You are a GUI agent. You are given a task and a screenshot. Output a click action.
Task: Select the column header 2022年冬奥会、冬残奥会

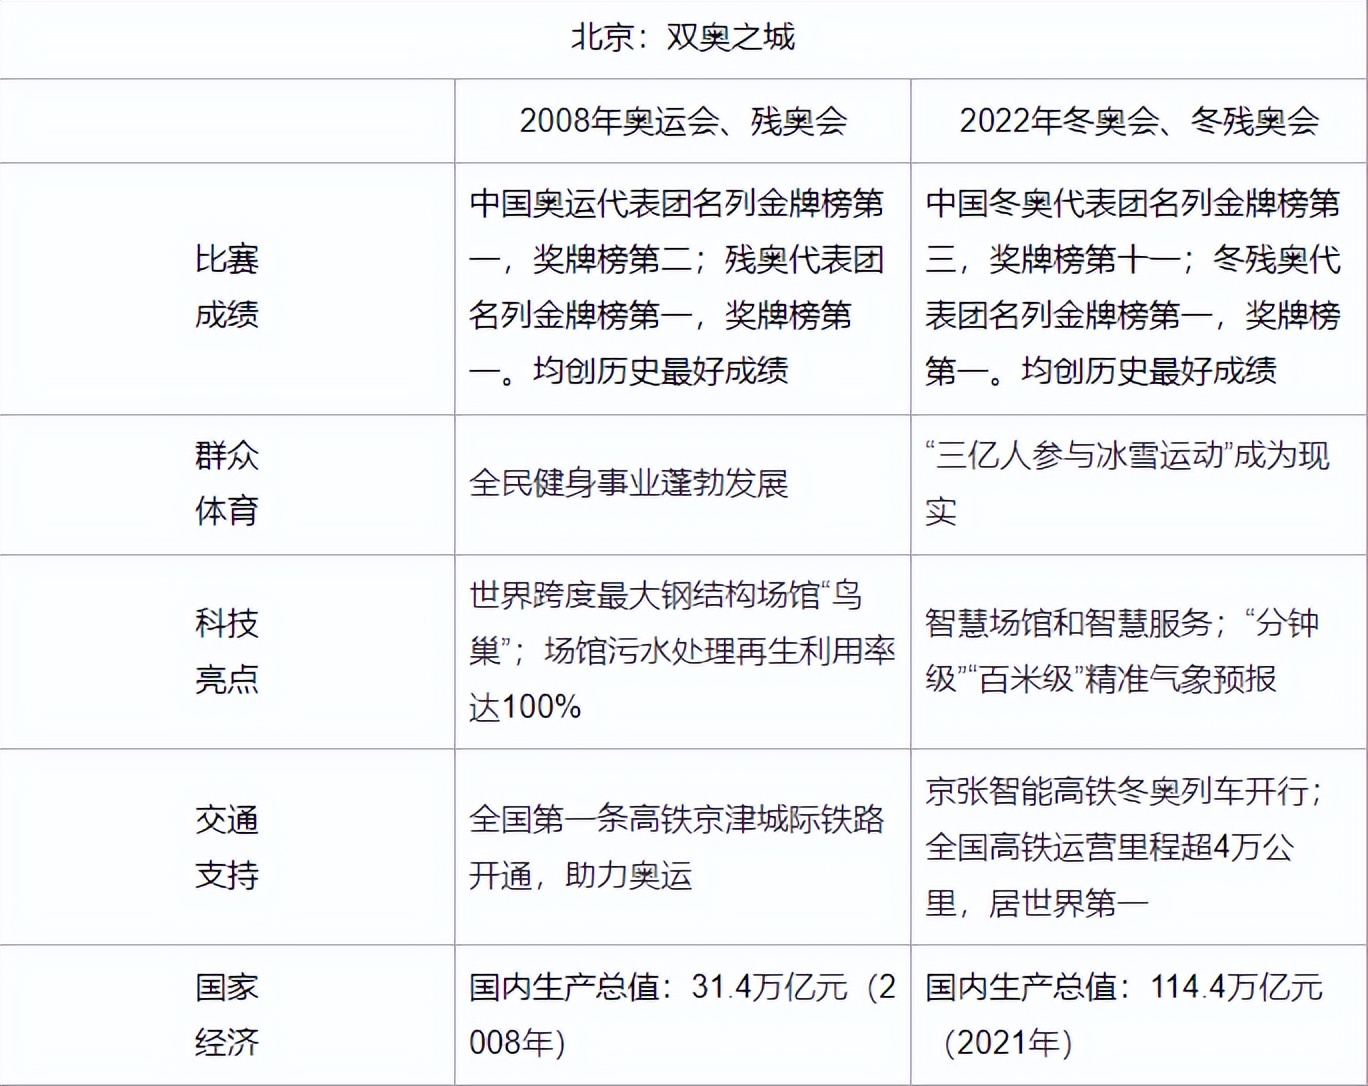click(1139, 121)
